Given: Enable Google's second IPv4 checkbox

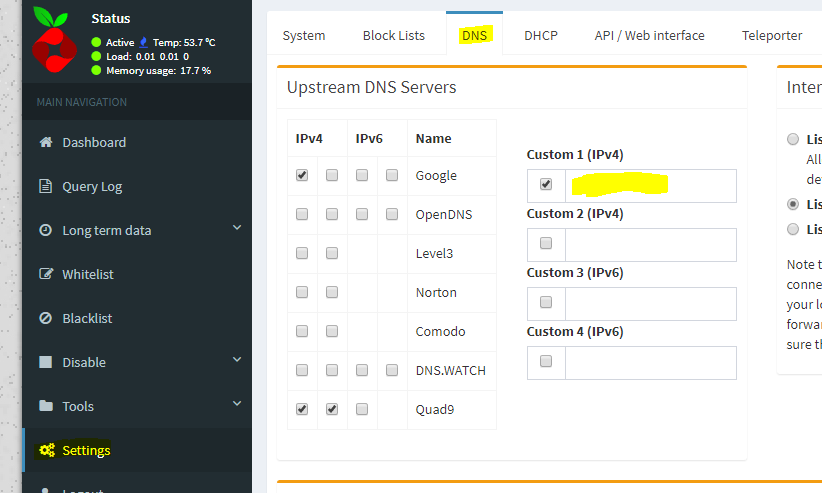Looking at the screenshot, I should [332, 175].
